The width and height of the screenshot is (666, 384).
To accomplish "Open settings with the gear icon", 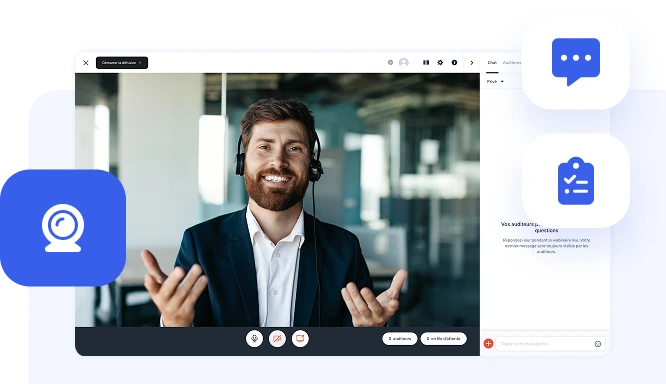I will [x=440, y=62].
